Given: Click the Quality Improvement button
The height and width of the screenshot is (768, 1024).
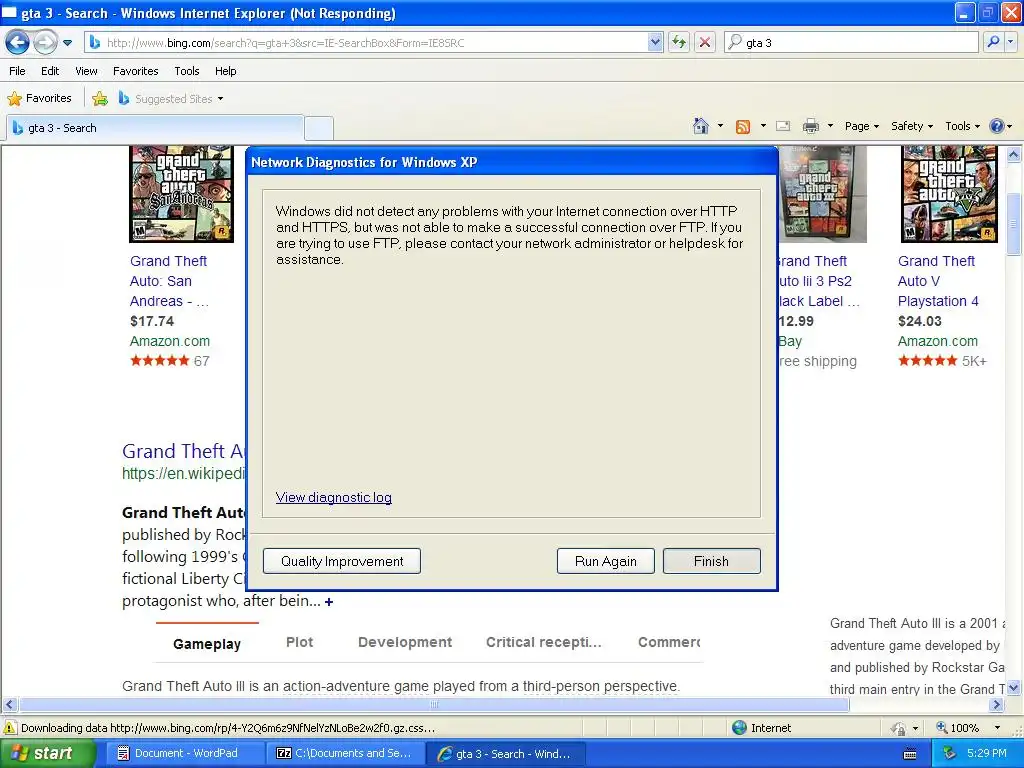Looking at the screenshot, I should (342, 561).
